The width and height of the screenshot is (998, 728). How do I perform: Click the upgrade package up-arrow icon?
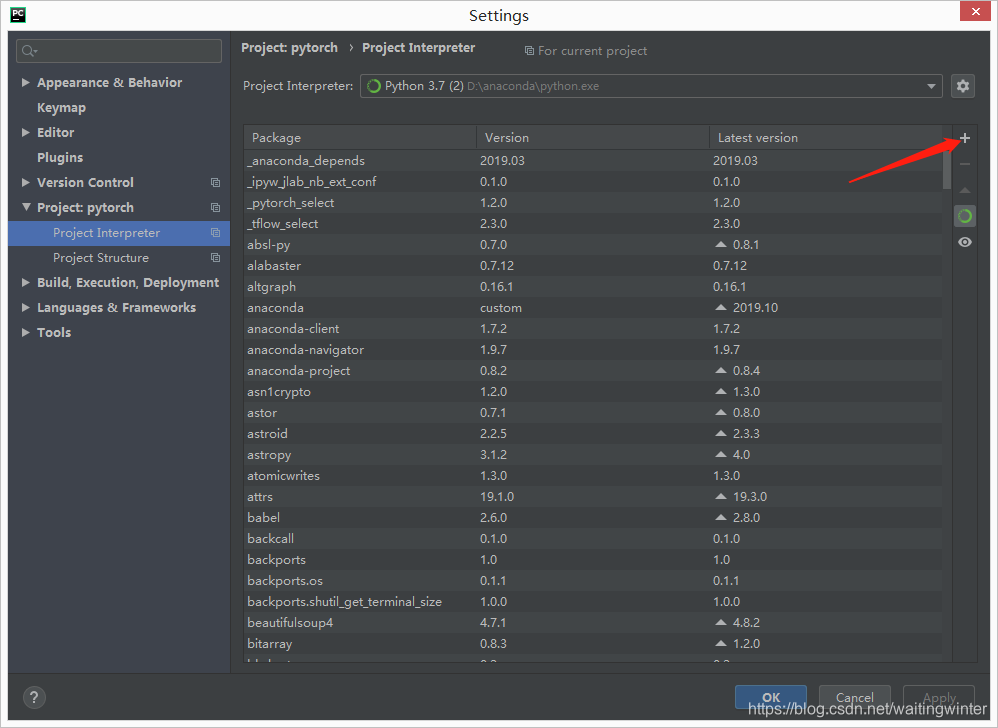(x=965, y=190)
